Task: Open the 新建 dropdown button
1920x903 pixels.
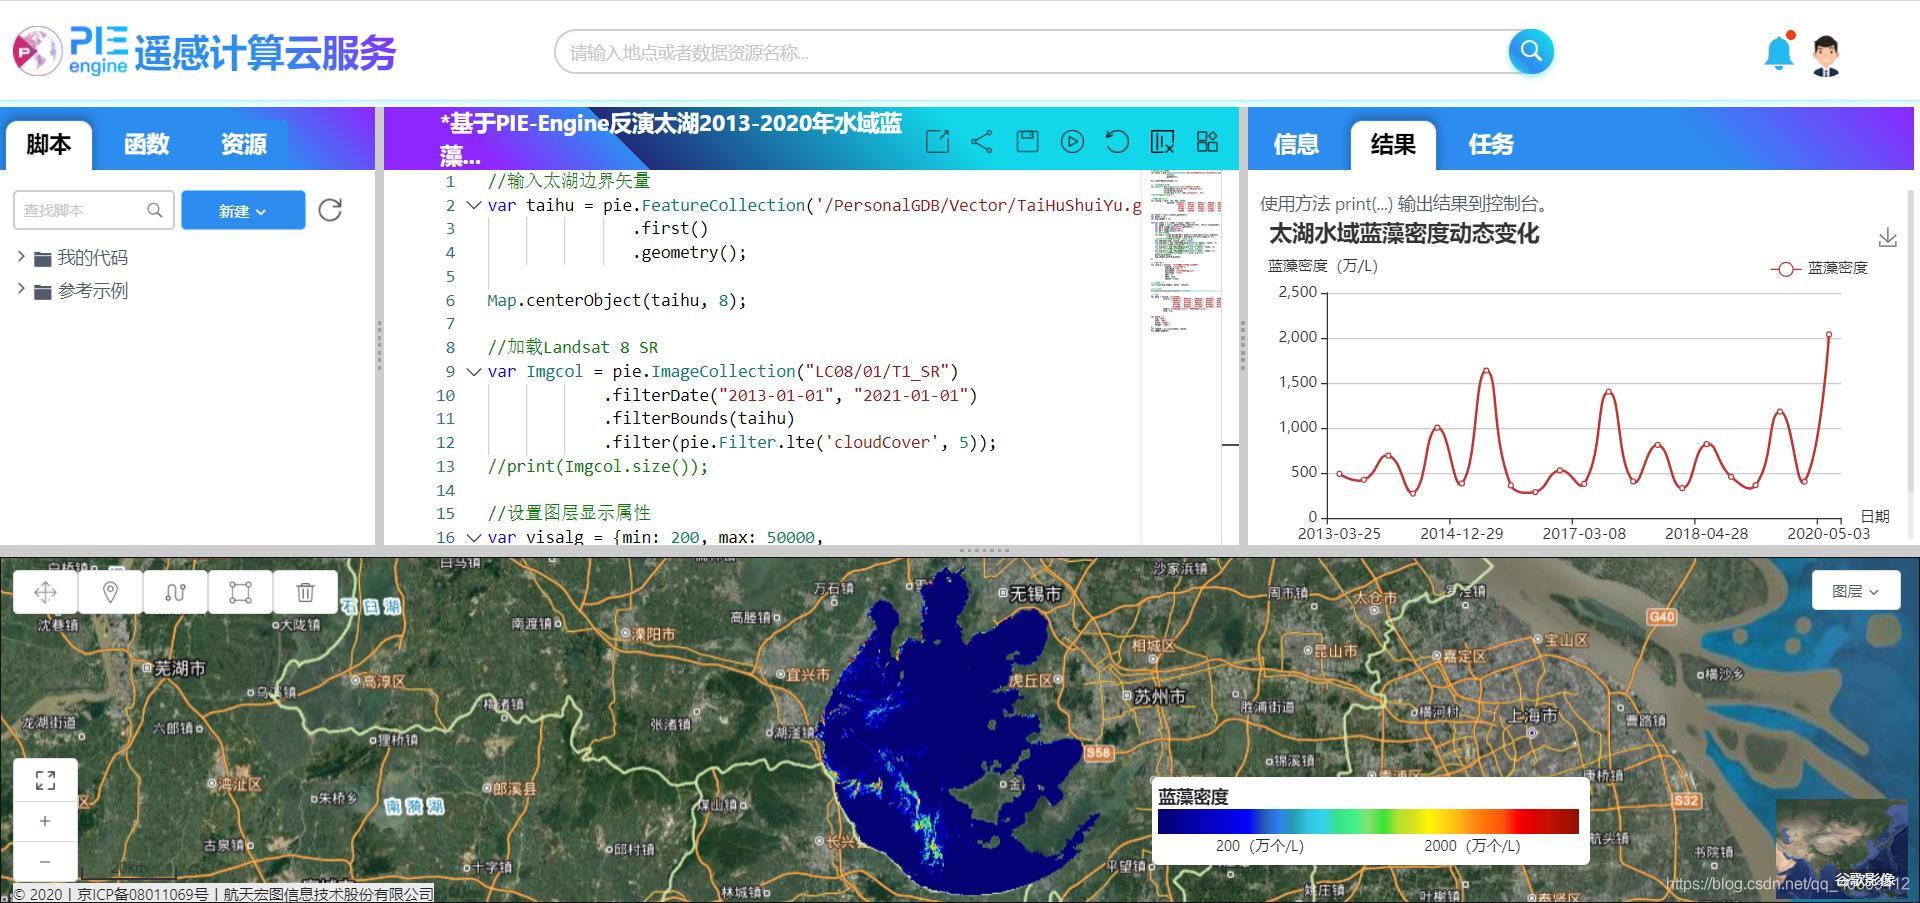Action: coord(243,210)
